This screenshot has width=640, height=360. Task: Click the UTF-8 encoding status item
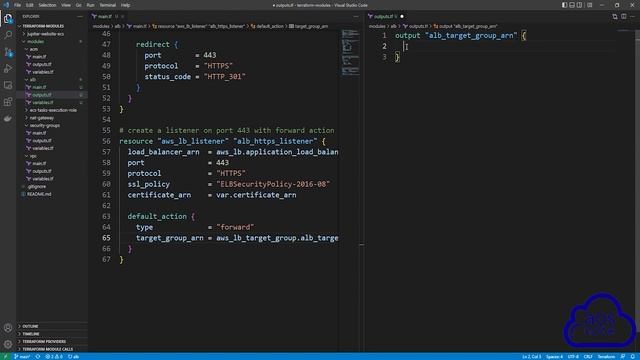pyautogui.click(x=573, y=357)
